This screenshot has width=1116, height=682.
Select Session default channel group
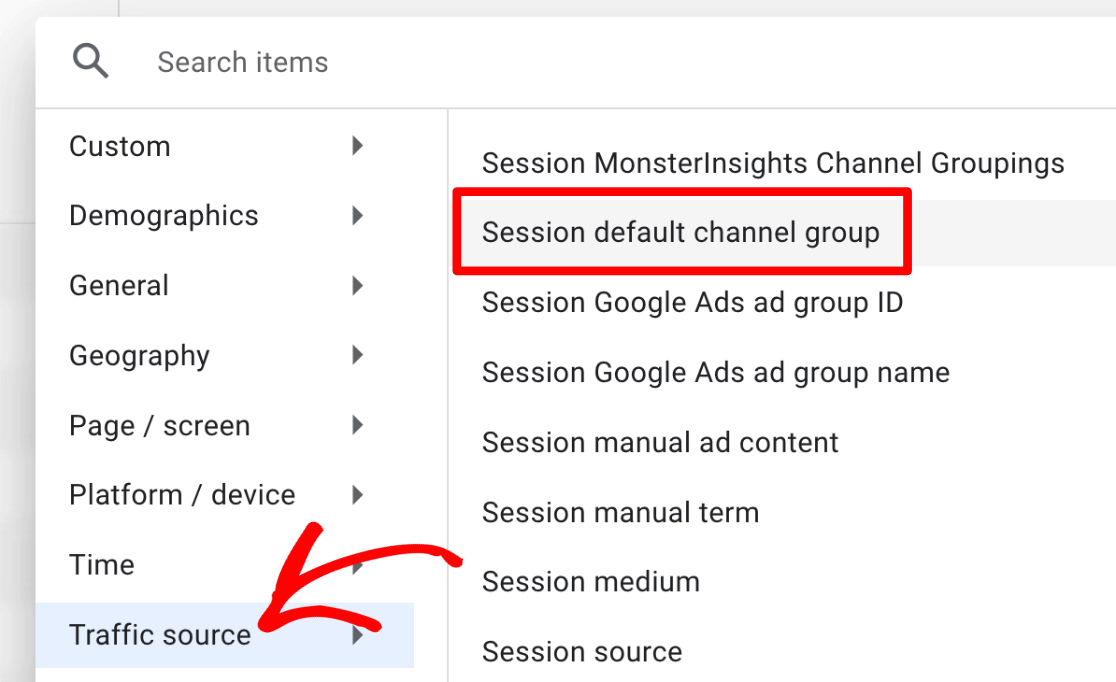click(682, 231)
